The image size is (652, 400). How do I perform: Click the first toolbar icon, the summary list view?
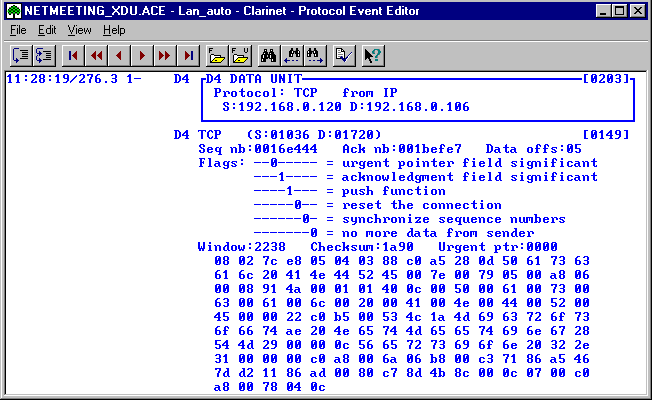coord(21,55)
